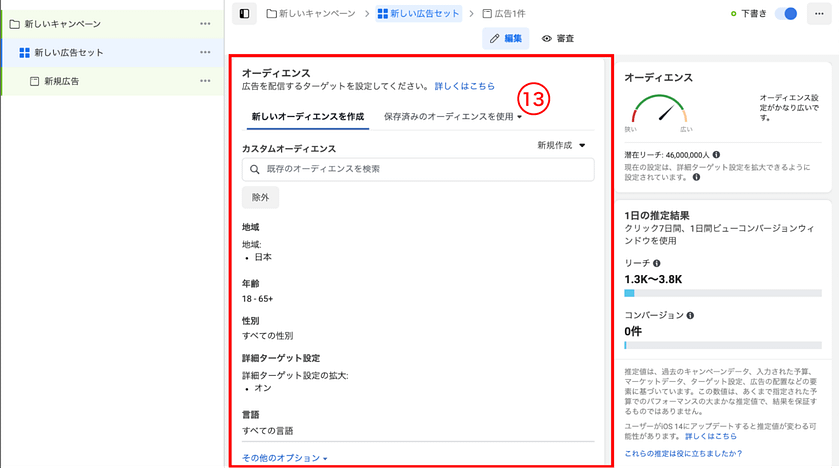Open three-dot menu for 新しい広告セット
This screenshot has height=468, width=839.
[205, 52]
